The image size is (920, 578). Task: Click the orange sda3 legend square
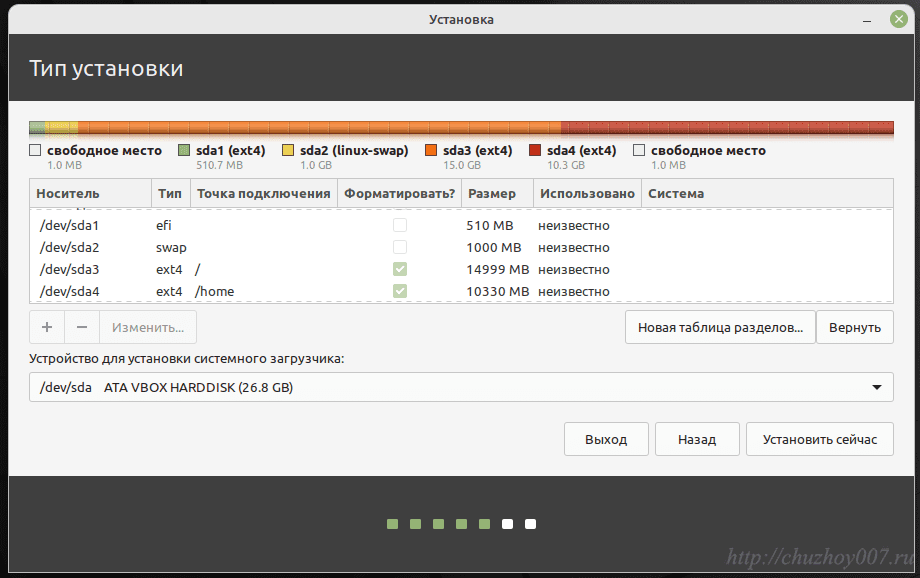[x=431, y=151]
